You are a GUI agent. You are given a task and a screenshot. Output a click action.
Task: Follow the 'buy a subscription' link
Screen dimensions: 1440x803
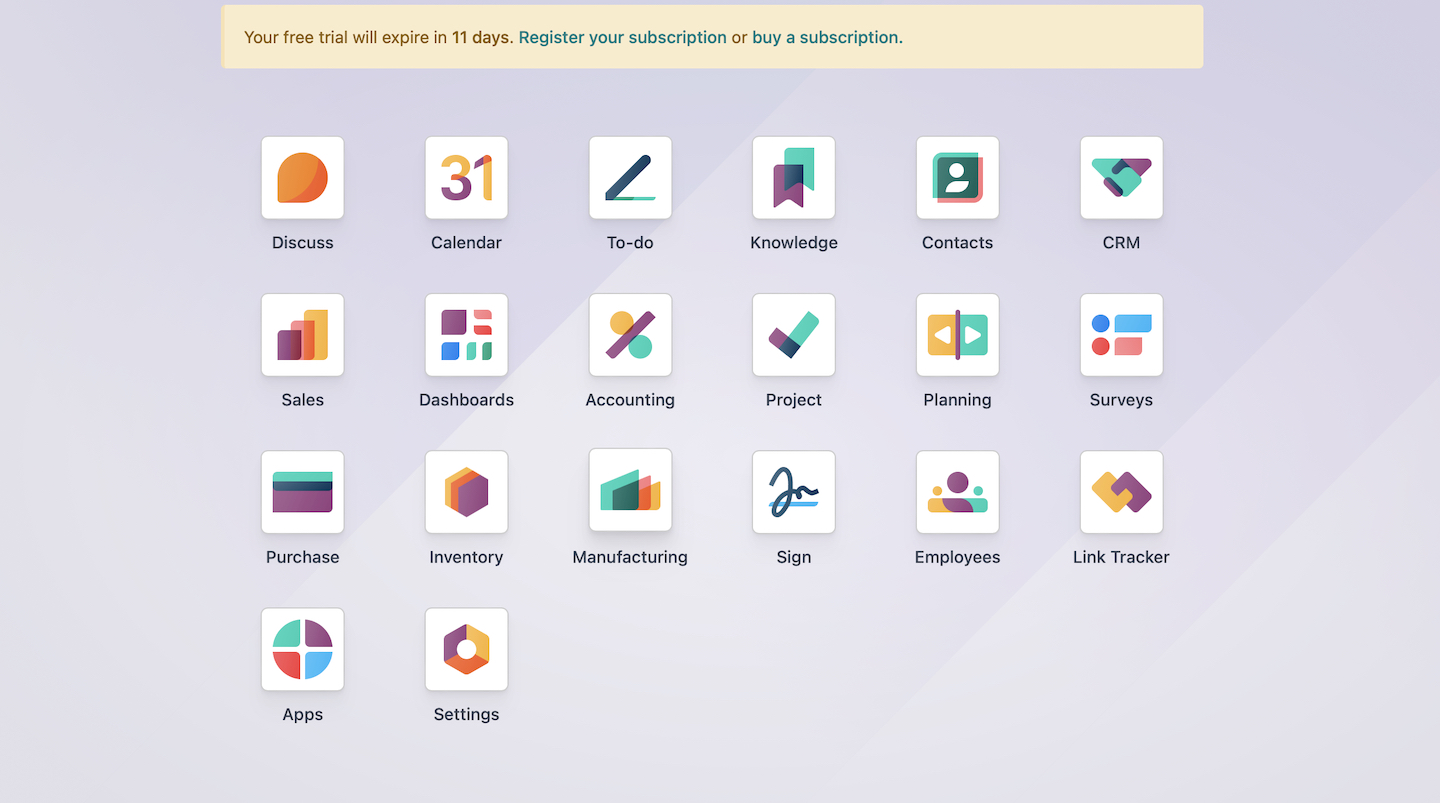[825, 38]
